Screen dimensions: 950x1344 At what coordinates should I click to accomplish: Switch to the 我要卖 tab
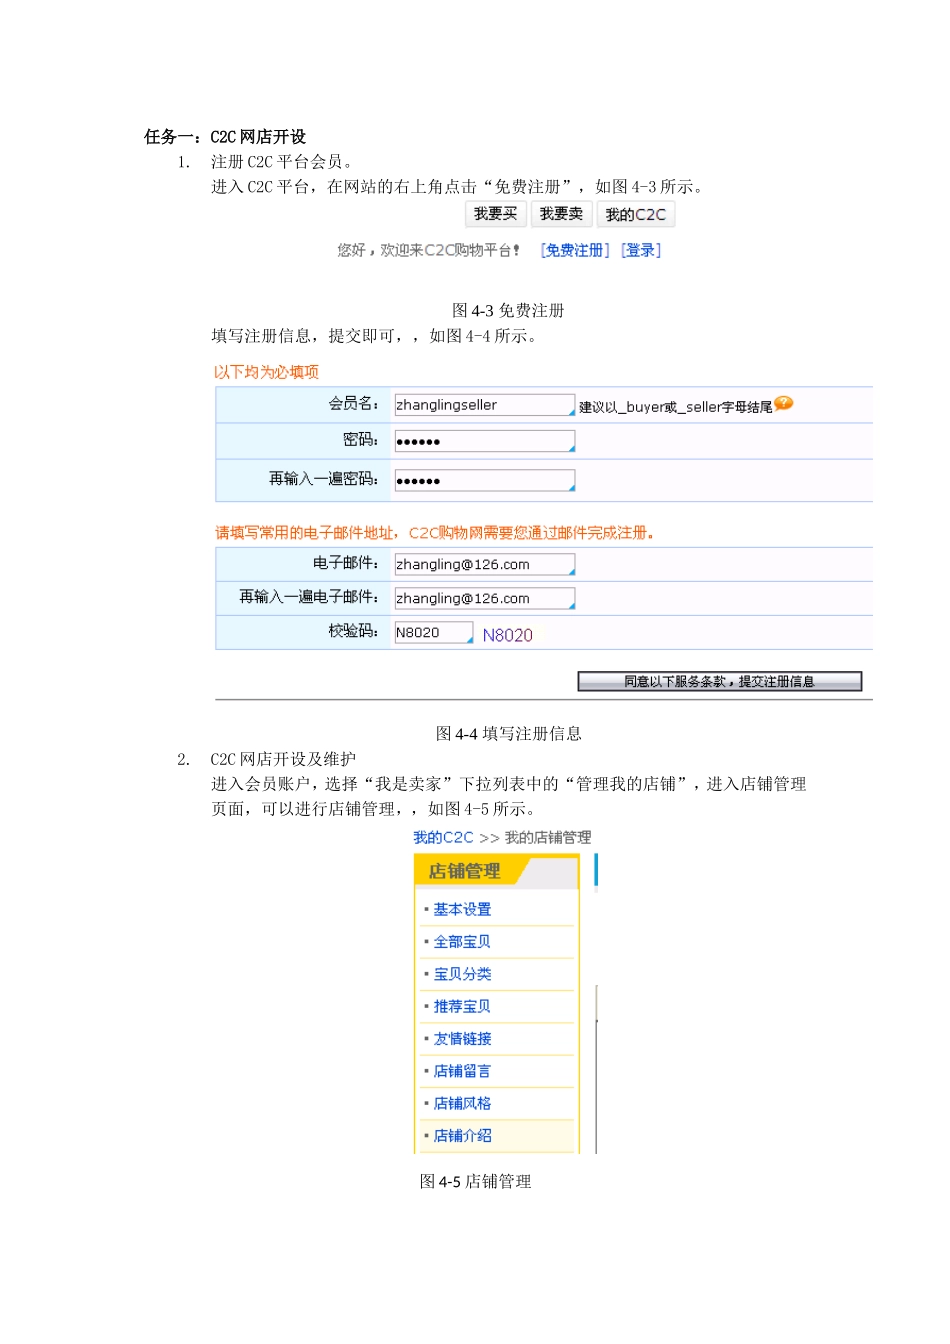click(561, 213)
